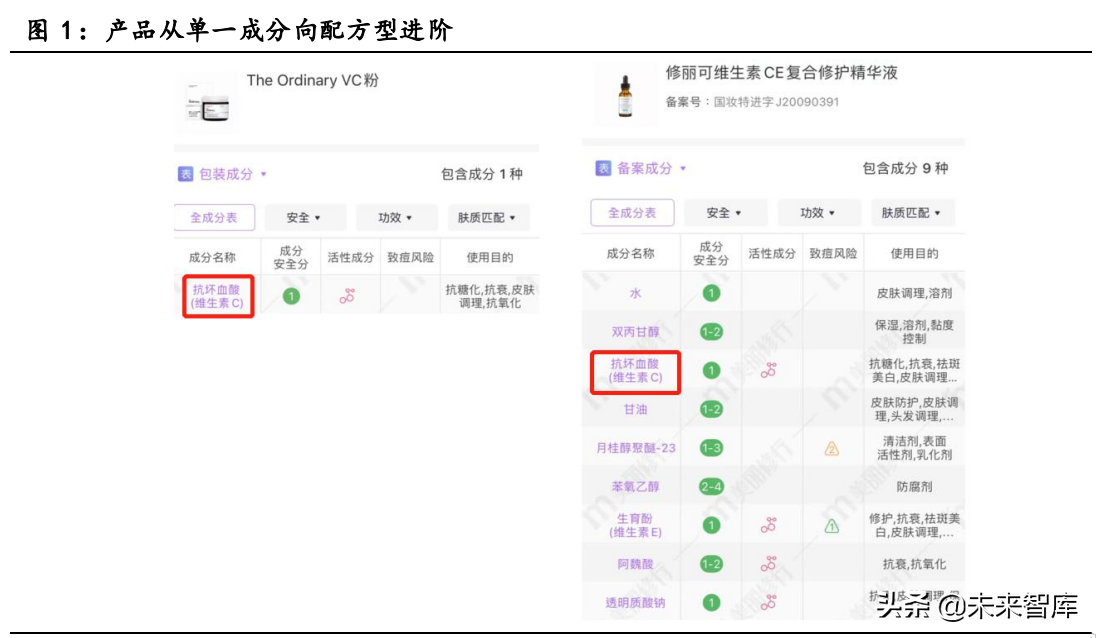The image size is (1096, 638).
Task: Open 安全 dropdown in The Ordinary panel
Action: [x=304, y=217]
